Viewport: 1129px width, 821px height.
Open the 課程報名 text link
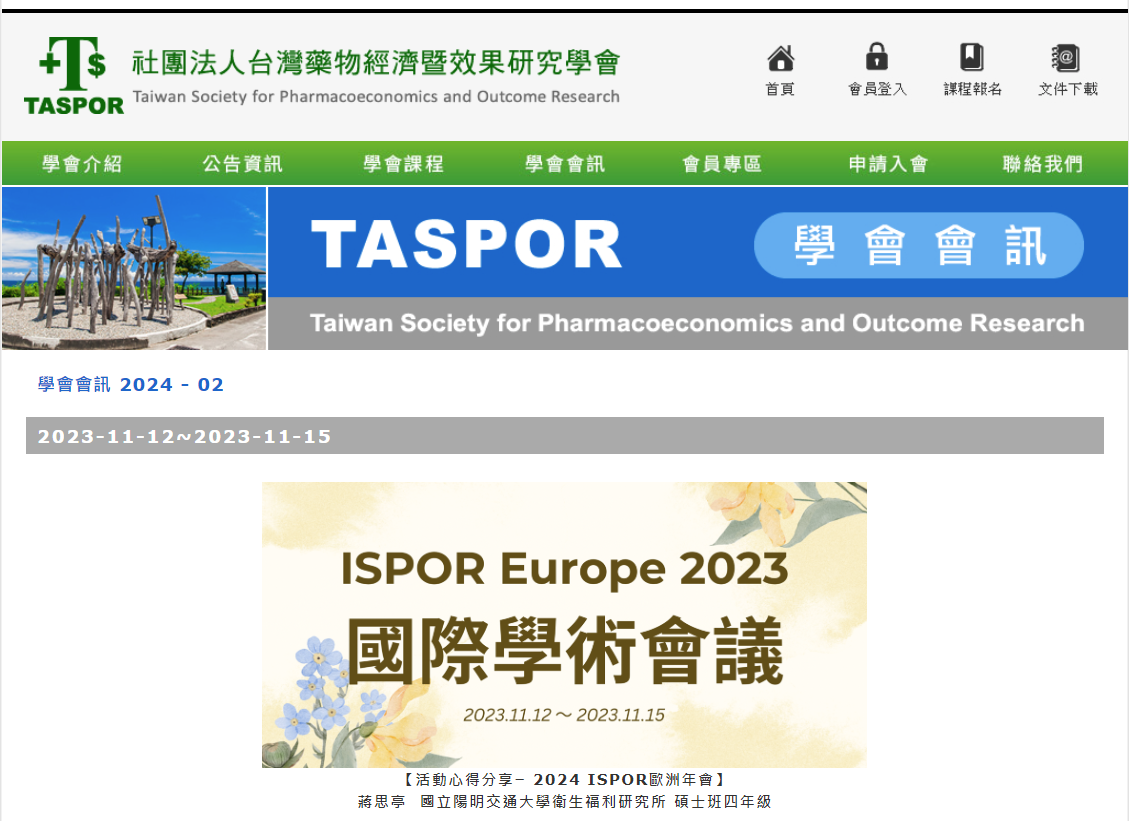973,89
